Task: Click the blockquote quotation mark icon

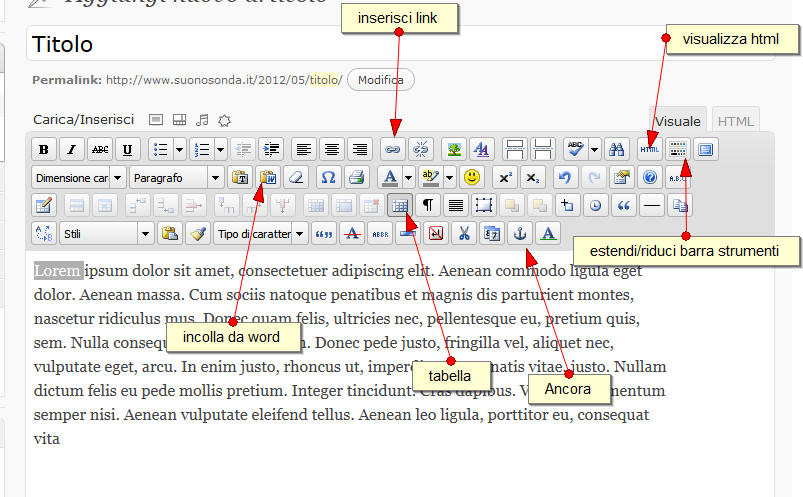Action: tap(623, 206)
